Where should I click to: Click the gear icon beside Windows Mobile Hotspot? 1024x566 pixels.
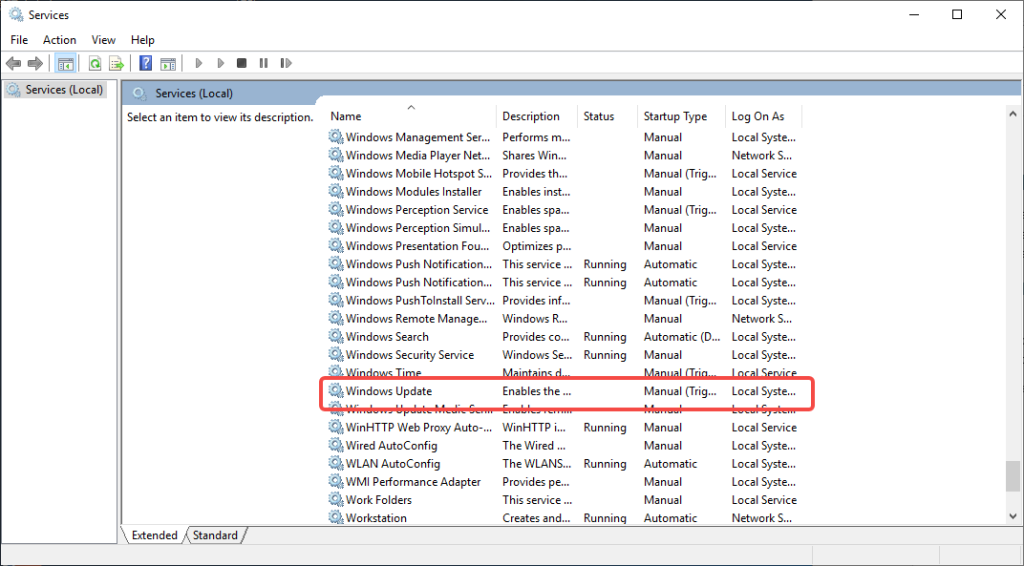(336, 173)
